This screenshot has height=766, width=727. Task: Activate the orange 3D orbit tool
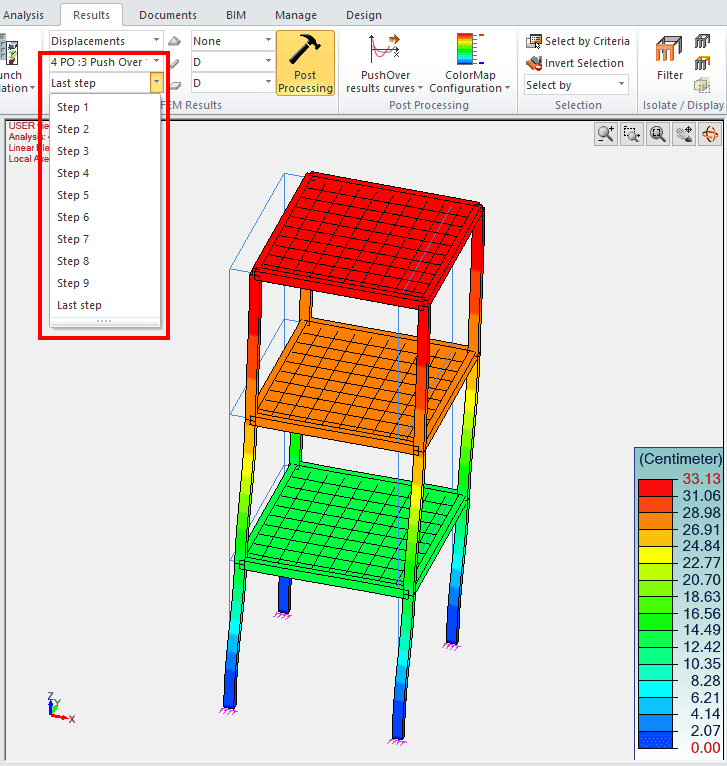click(x=710, y=134)
